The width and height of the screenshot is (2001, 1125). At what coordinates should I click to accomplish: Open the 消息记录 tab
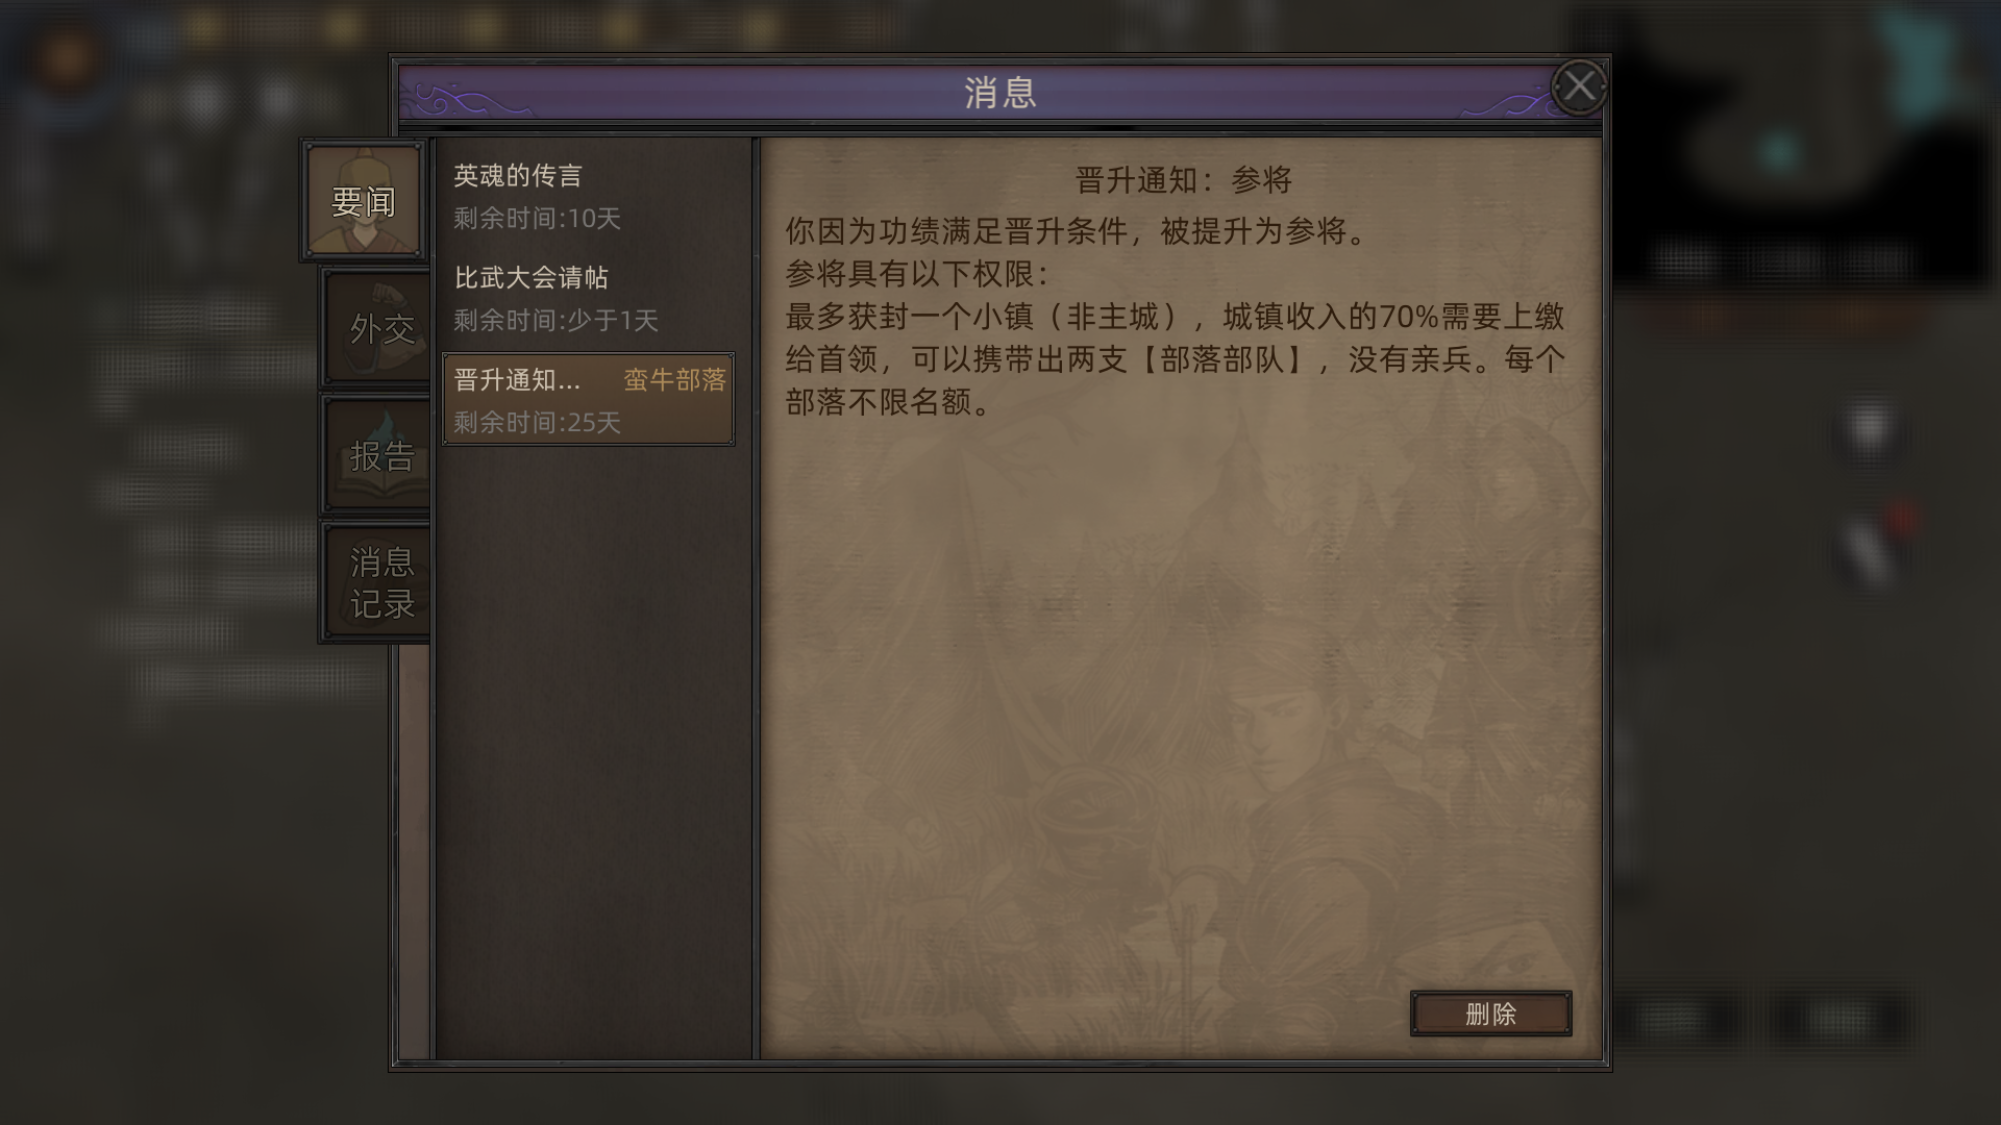coord(380,582)
